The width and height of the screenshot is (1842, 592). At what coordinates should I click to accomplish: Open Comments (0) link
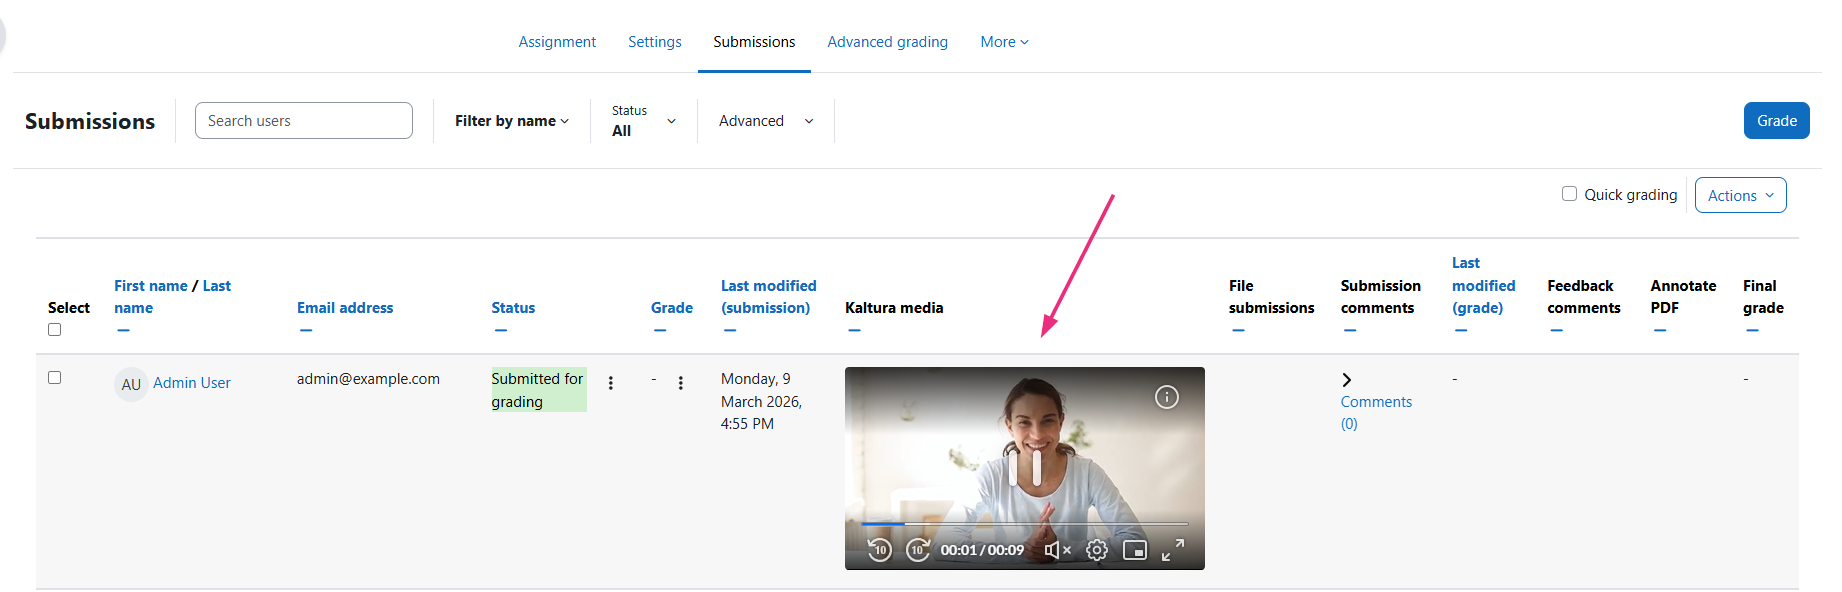tap(1376, 413)
